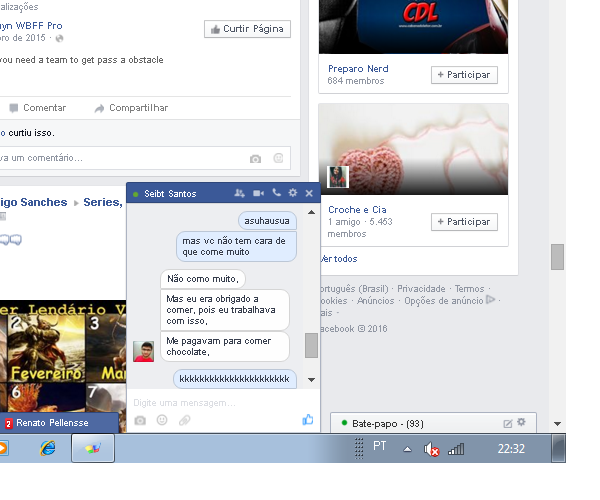Open the Privacidade footer link
This screenshot has height=500, width=600.
click(421, 289)
